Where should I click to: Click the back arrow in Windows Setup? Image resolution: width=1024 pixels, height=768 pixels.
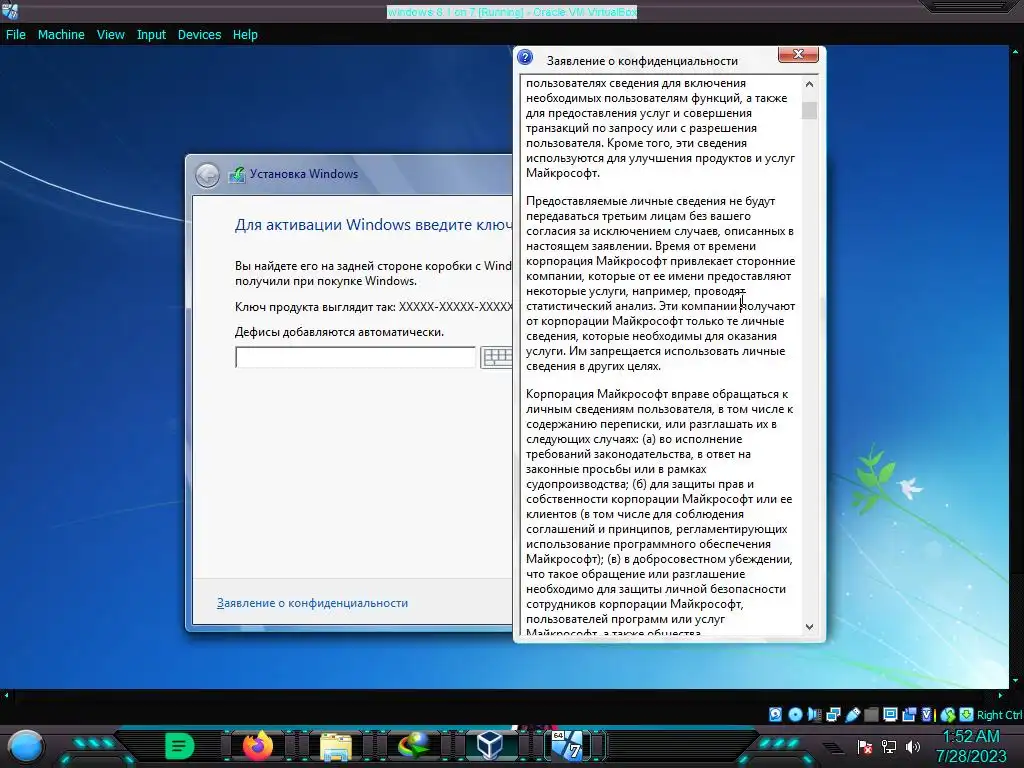point(208,175)
